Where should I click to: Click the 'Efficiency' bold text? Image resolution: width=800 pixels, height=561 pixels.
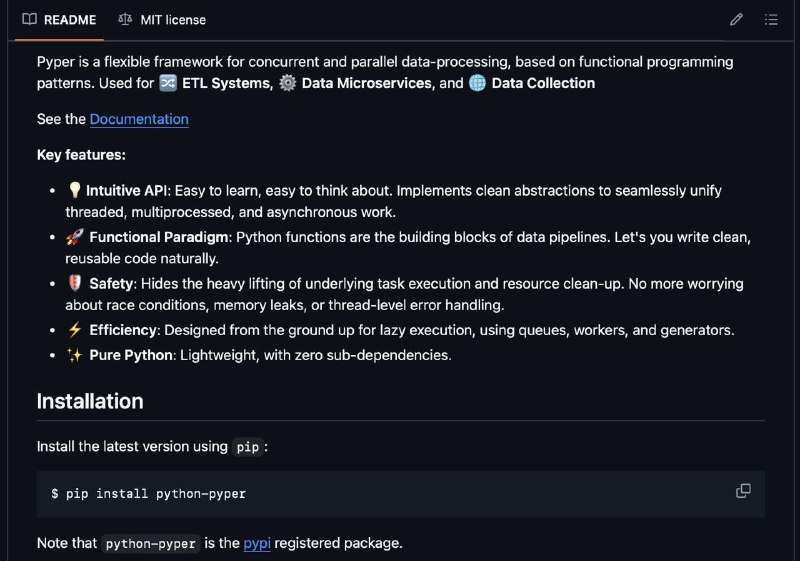[x=123, y=330]
